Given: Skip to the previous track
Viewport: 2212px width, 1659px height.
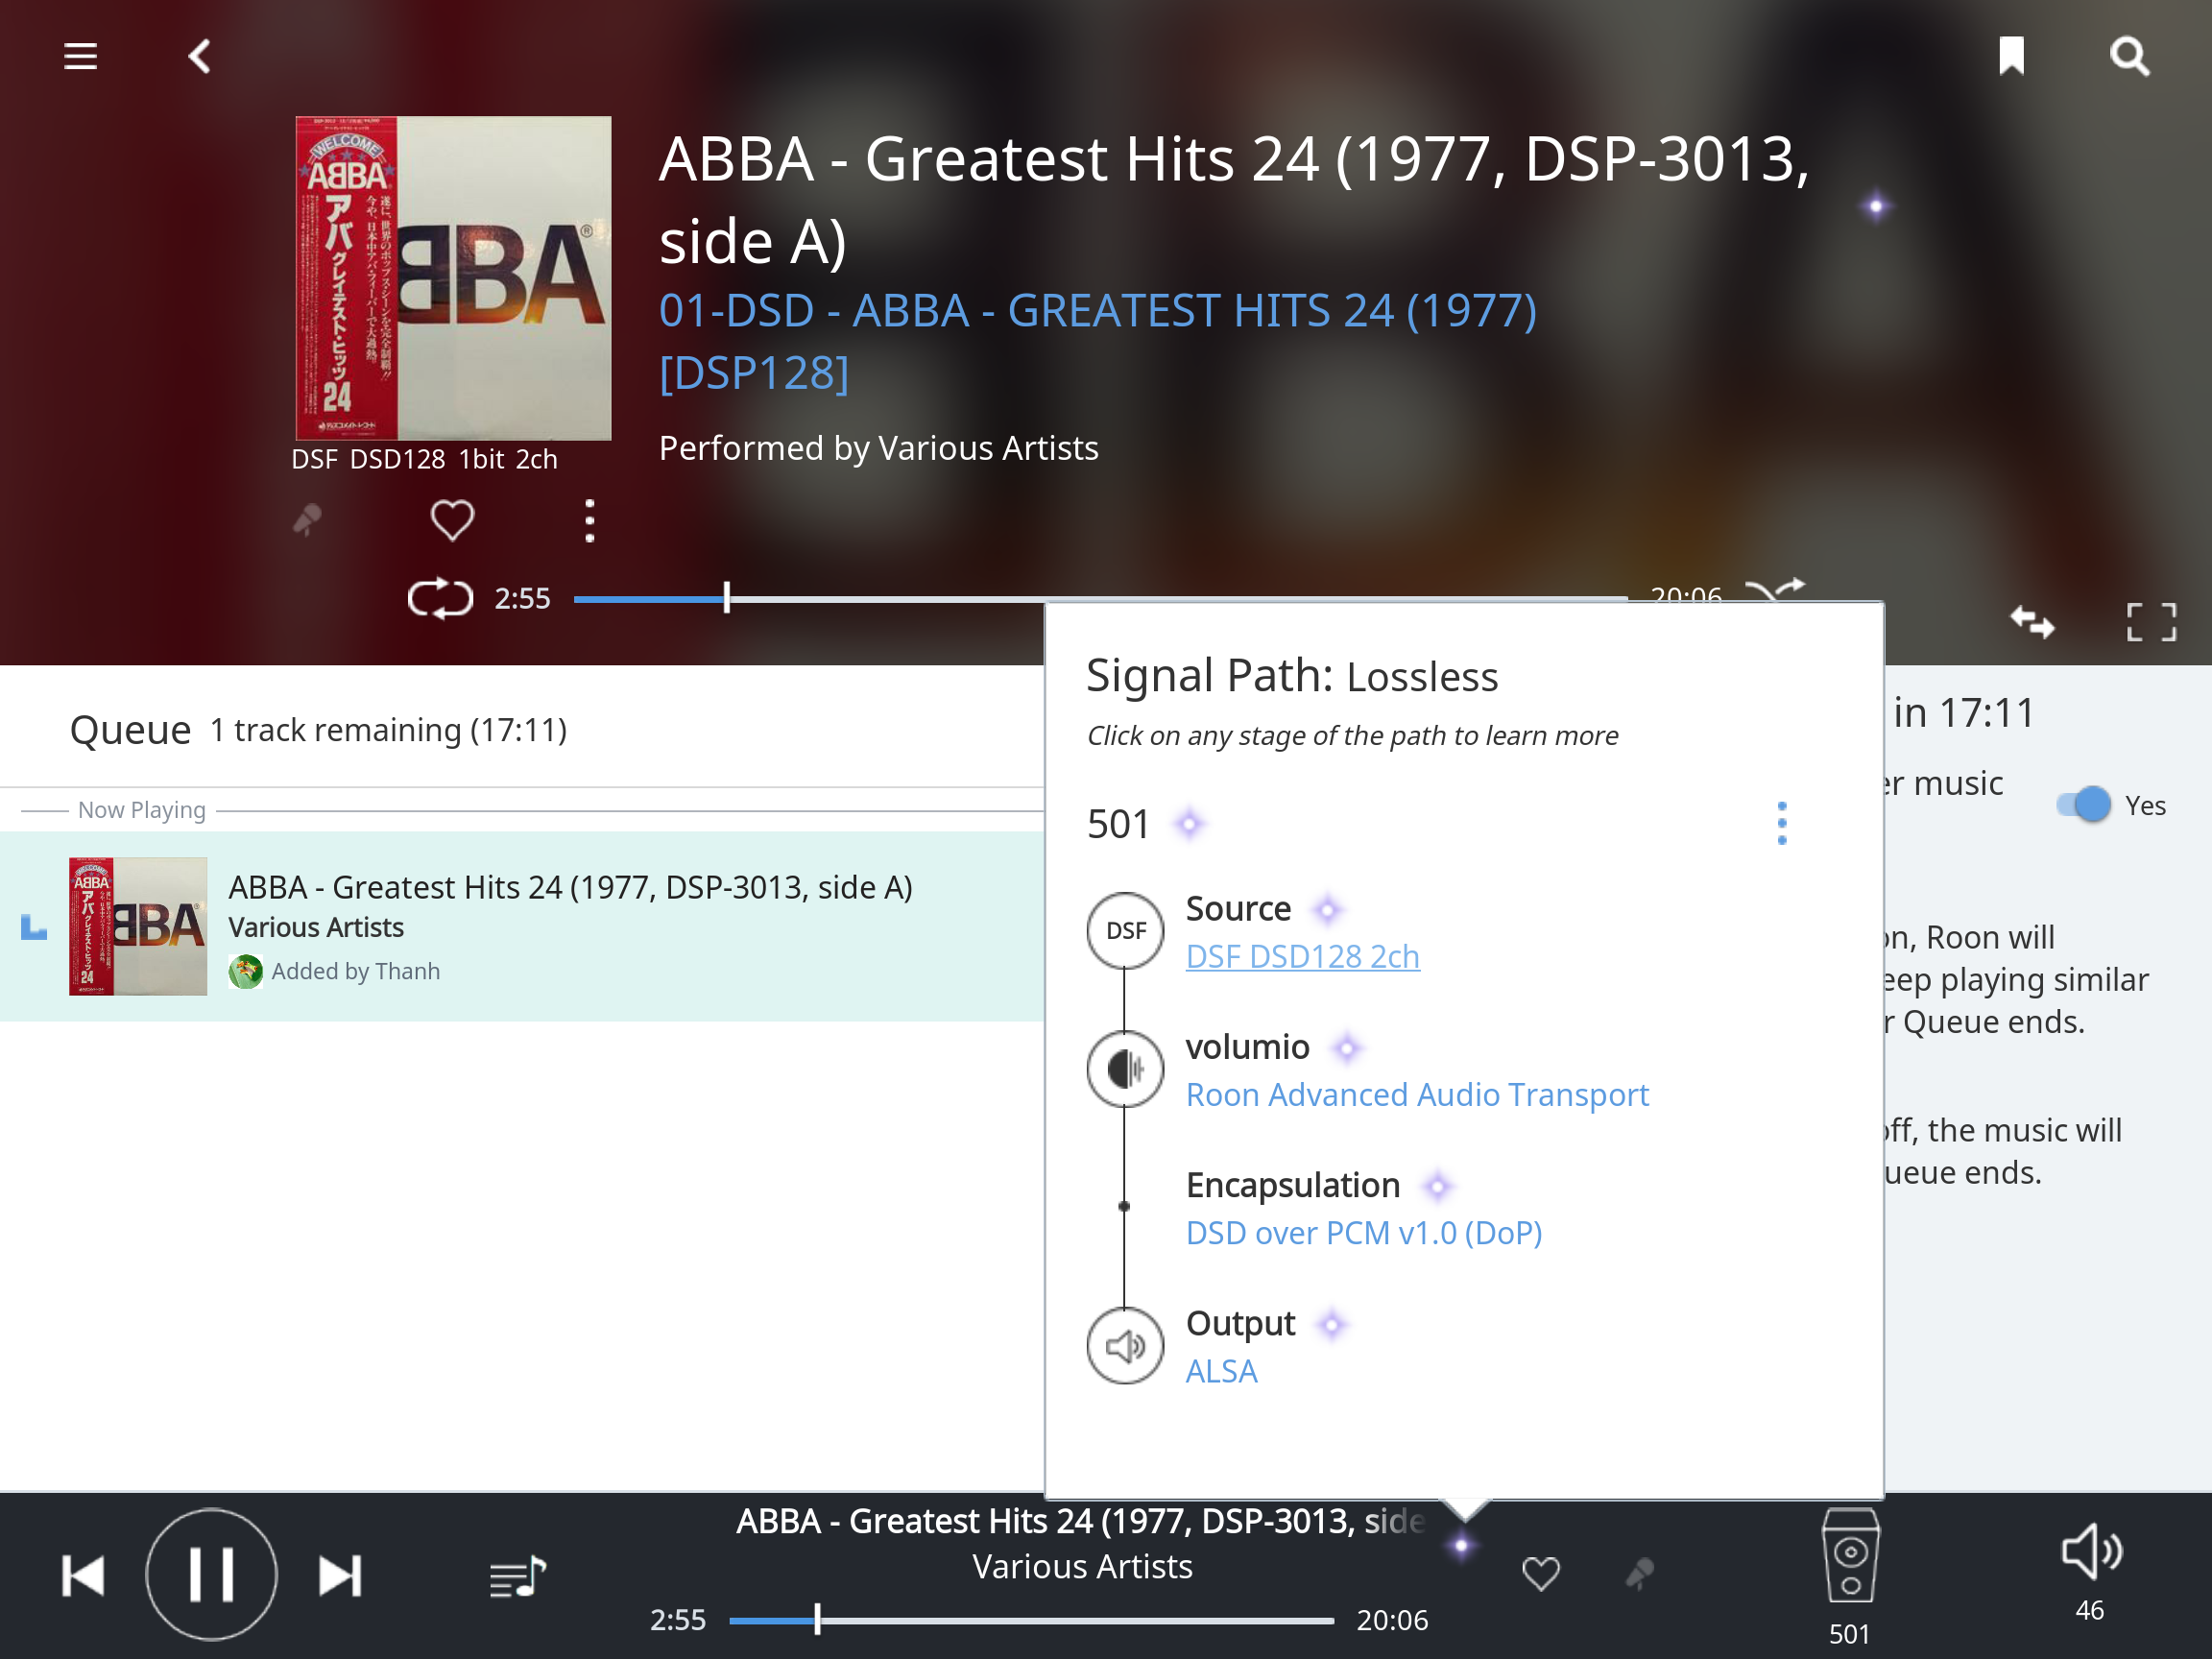Looking at the screenshot, I should [x=83, y=1576].
